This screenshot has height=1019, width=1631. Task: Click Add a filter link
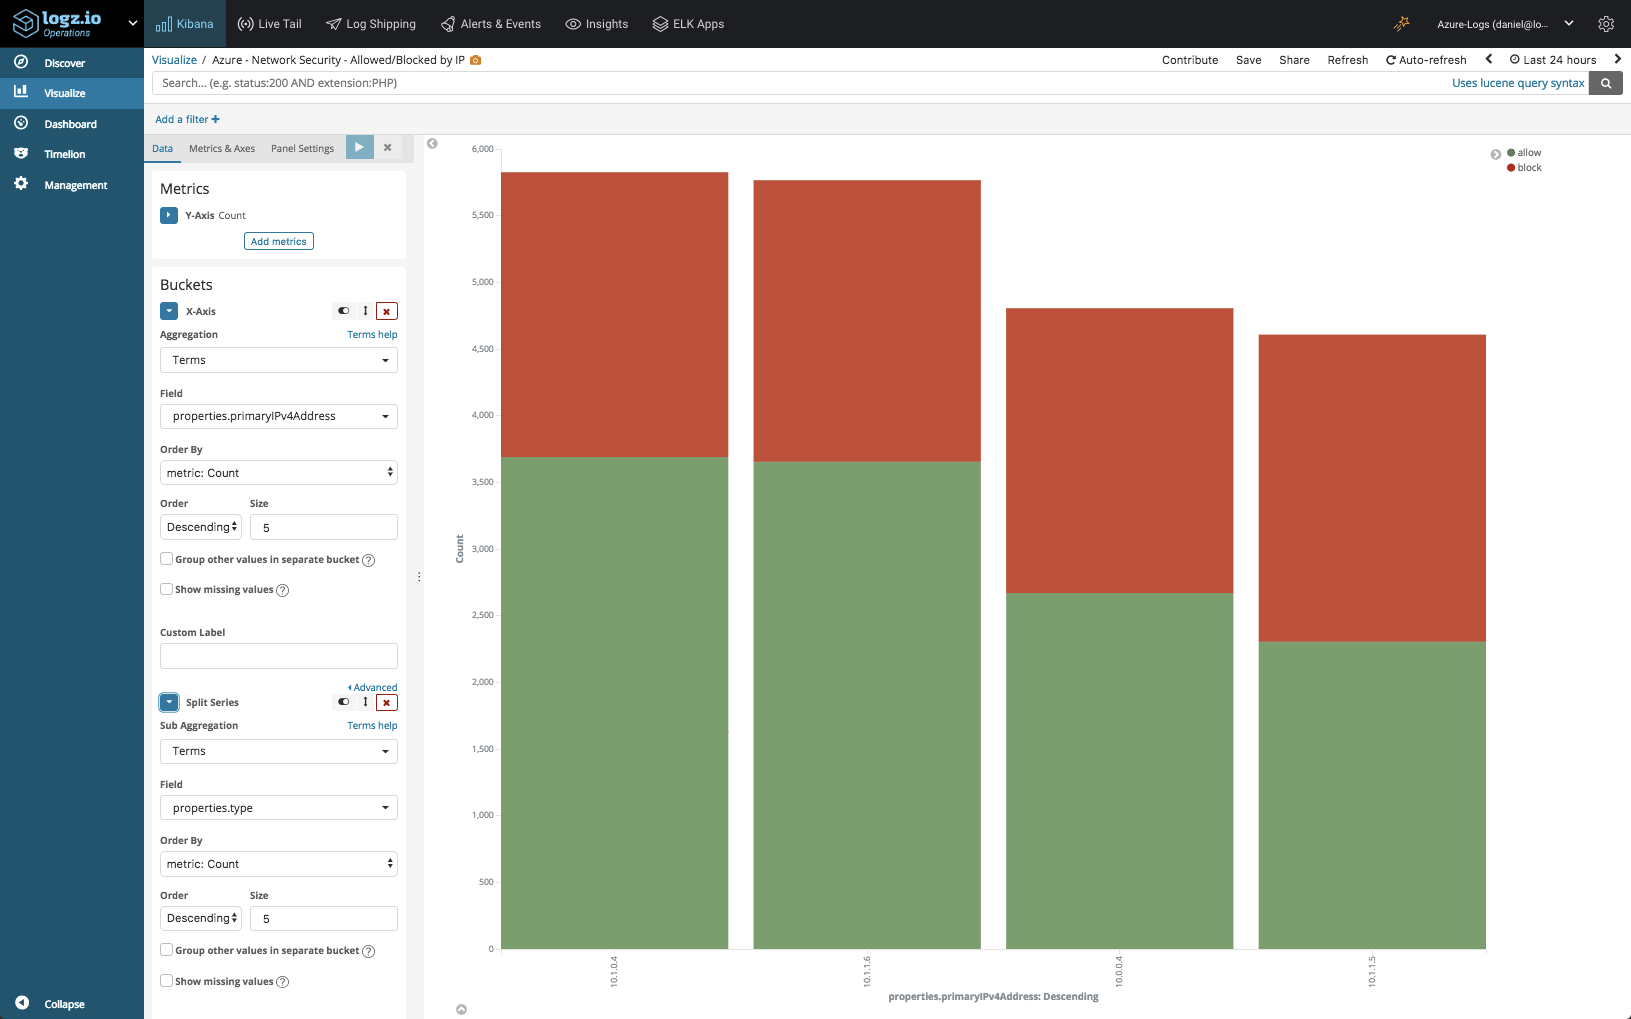pos(187,119)
